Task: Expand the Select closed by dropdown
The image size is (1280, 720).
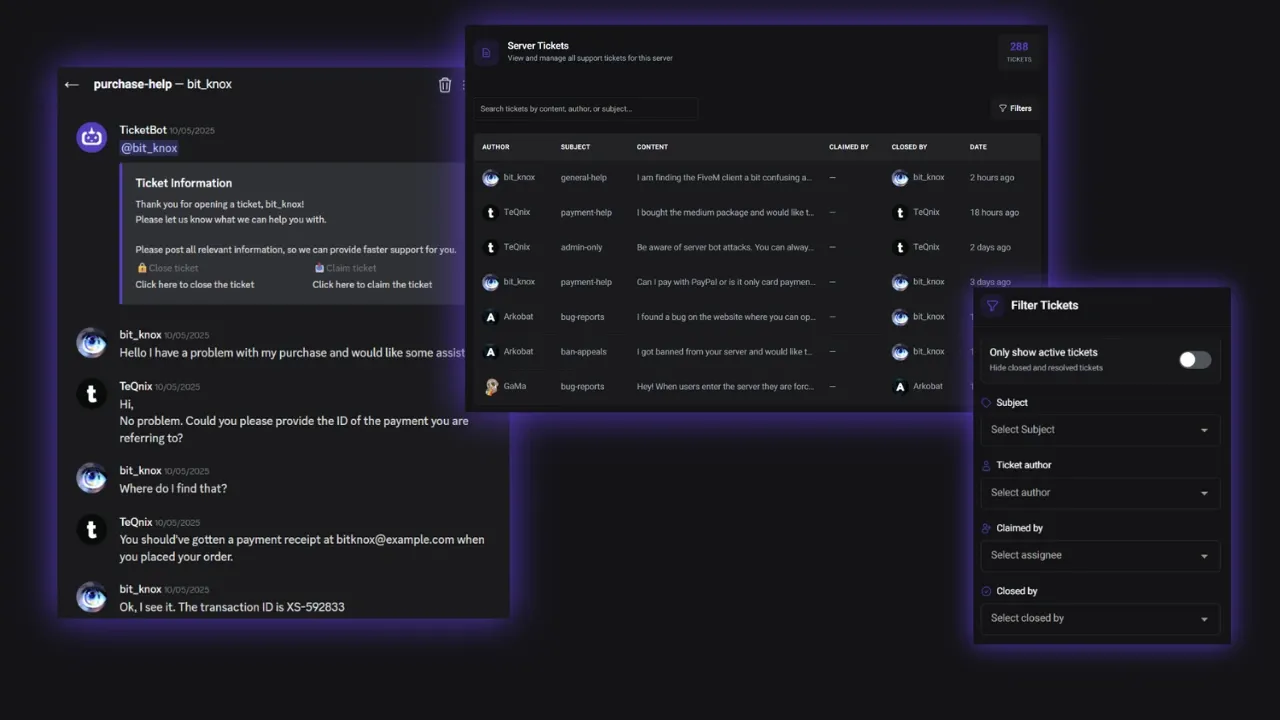Action: [x=1099, y=619]
